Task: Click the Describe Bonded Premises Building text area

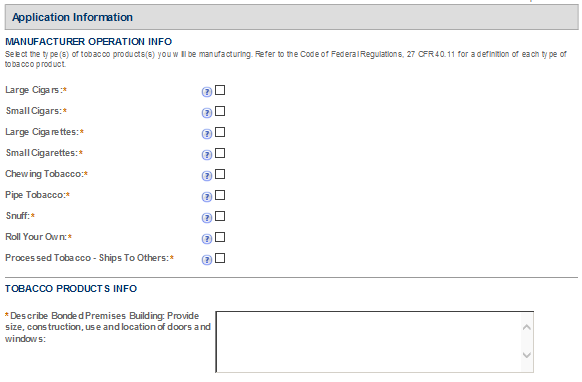Action: pyautogui.click(x=375, y=342)
